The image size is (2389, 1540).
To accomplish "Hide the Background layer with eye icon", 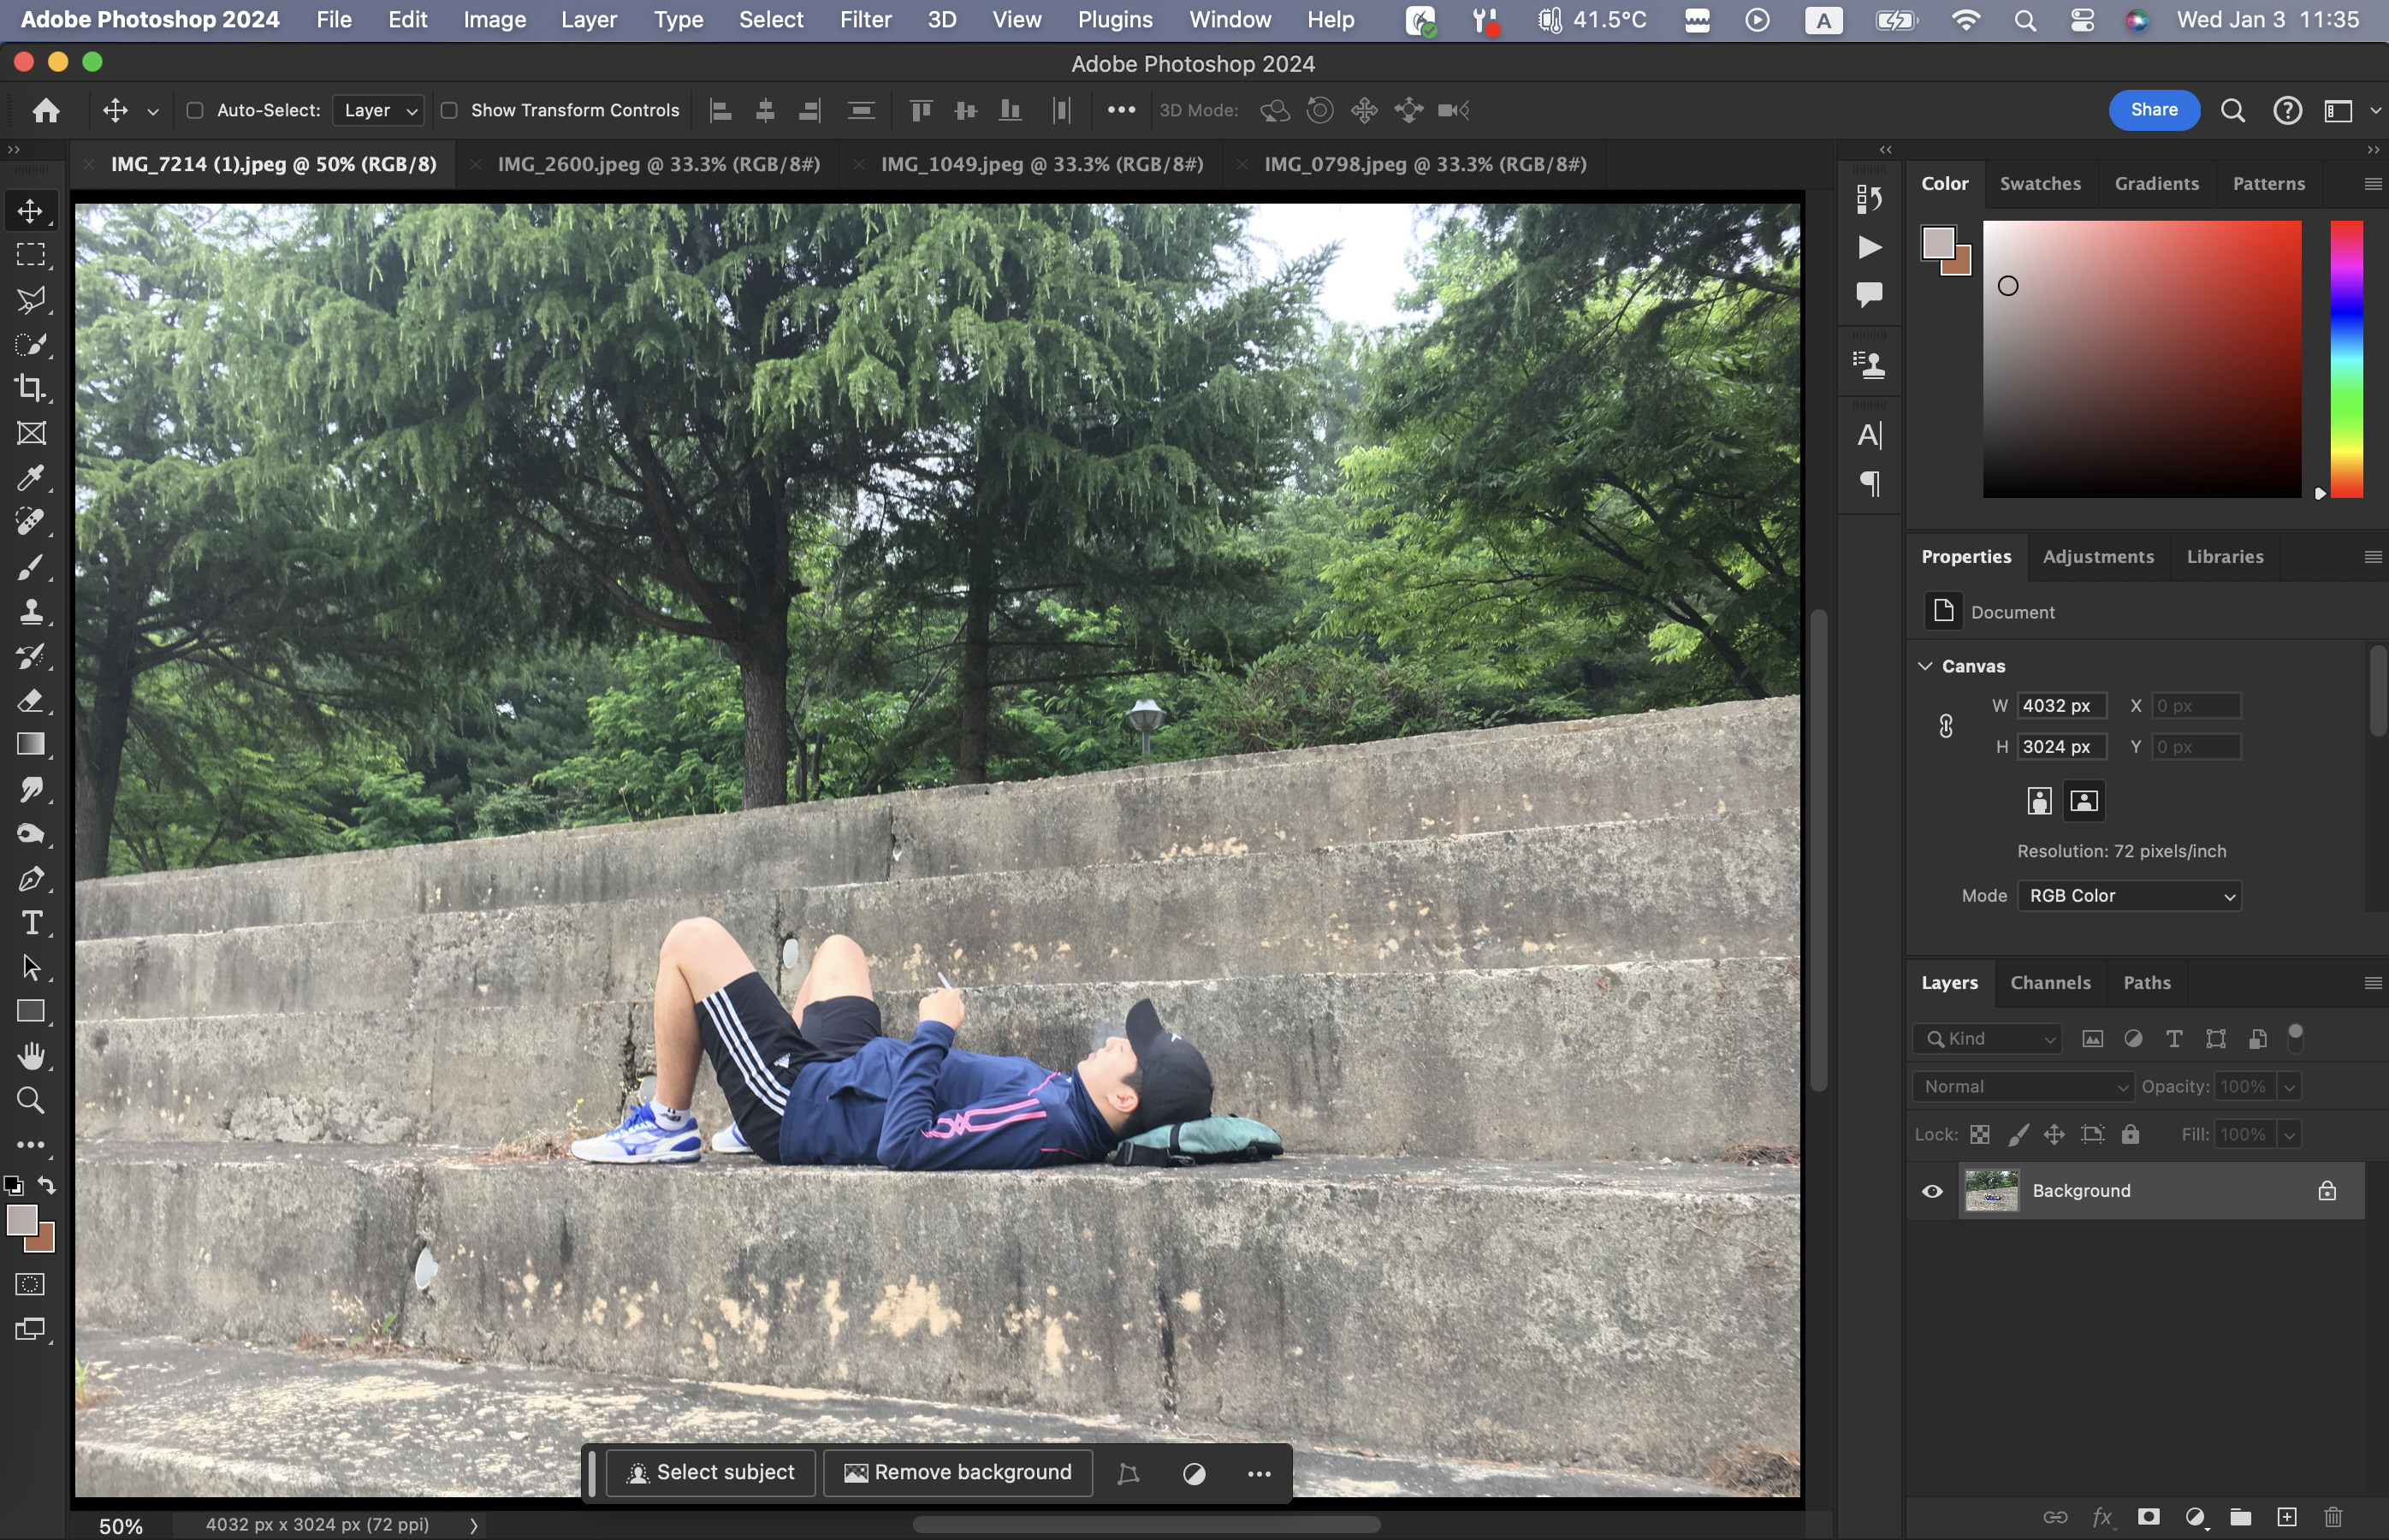I will coord(1932,1191).
